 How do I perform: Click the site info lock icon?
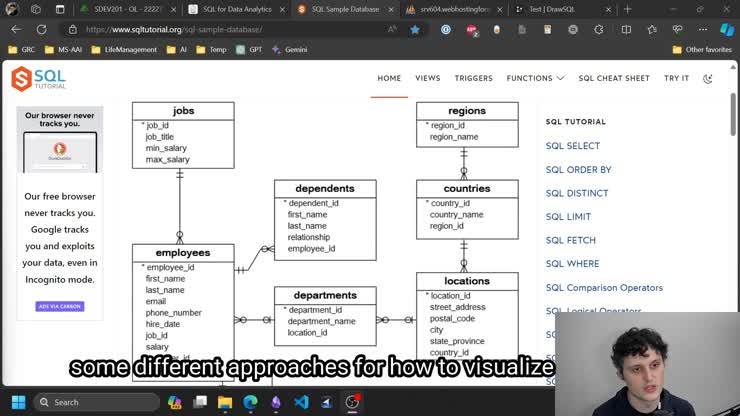coord(73,29)
